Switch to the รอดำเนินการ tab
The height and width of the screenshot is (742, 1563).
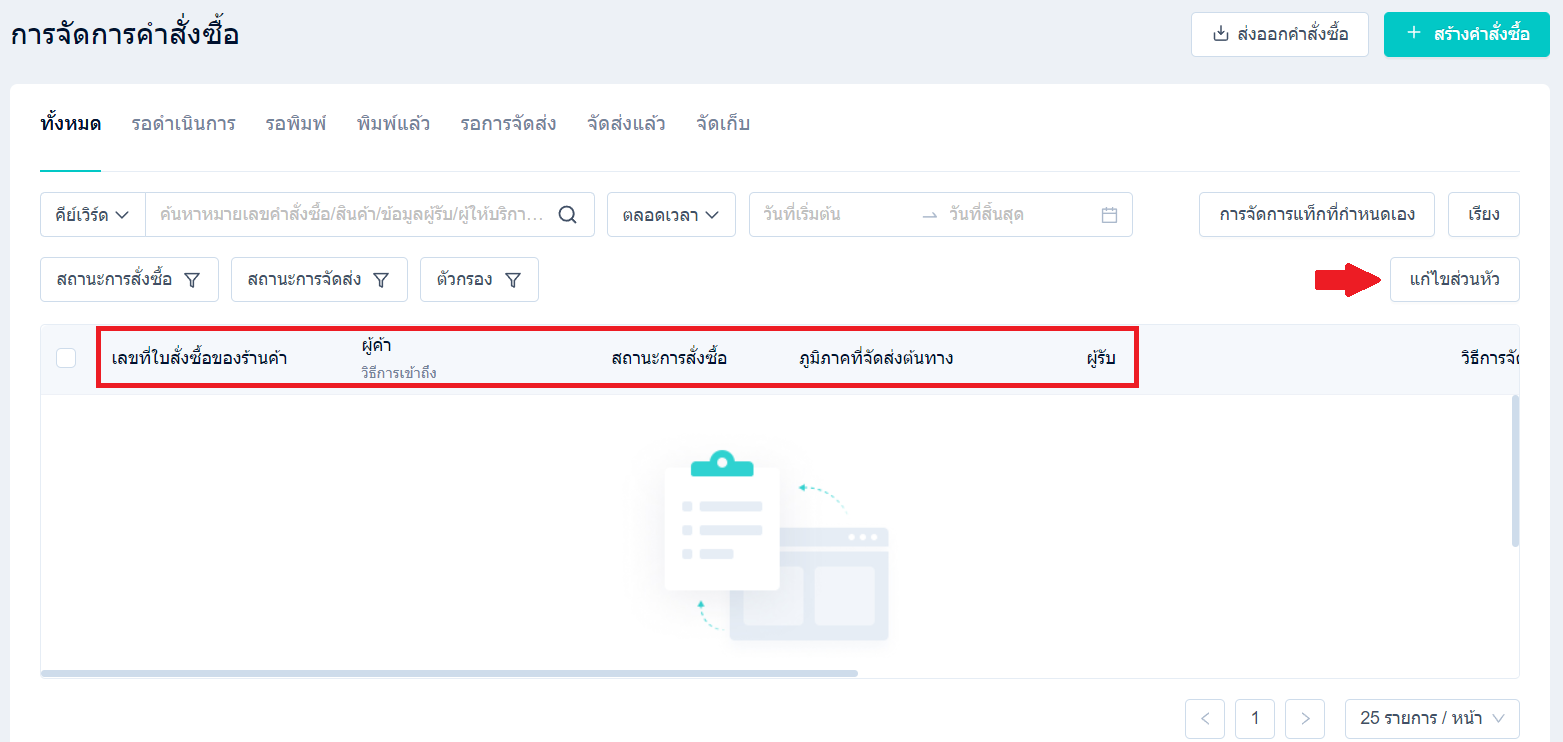pos(184,125)
